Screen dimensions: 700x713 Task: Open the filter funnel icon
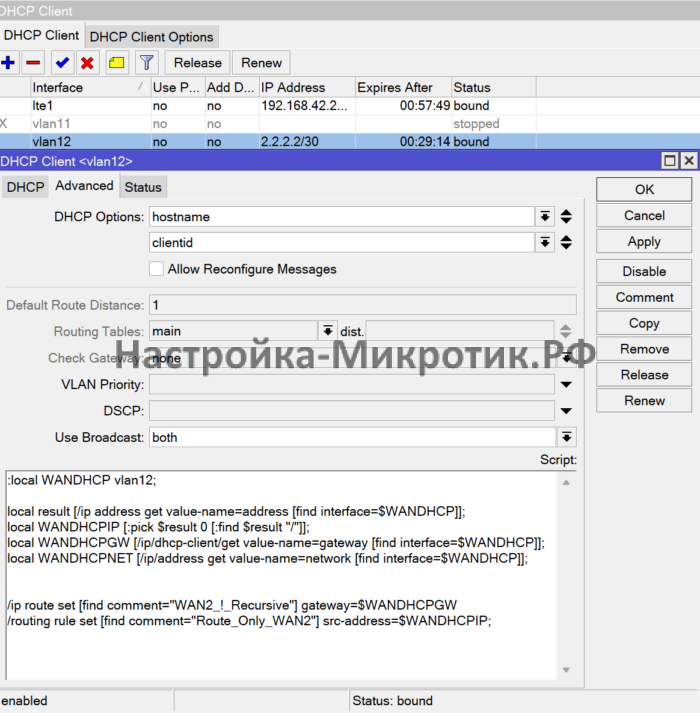[146, 63]
